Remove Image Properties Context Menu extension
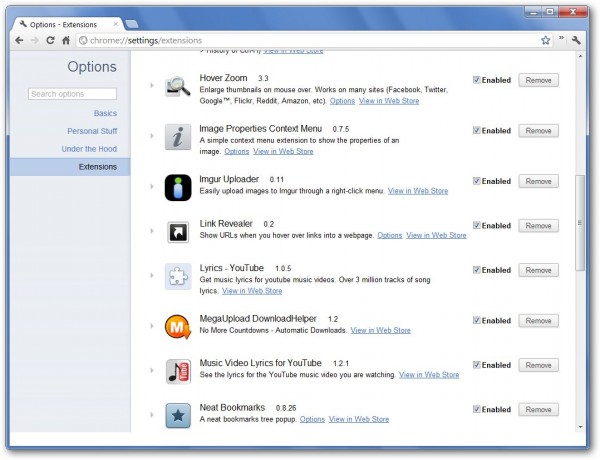 [538, 130]
